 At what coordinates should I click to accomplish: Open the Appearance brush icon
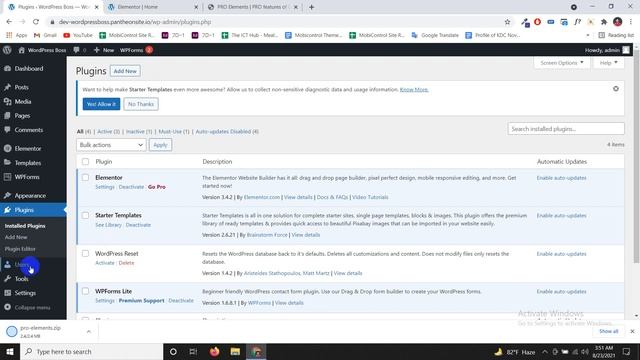(x=7, y=196)
